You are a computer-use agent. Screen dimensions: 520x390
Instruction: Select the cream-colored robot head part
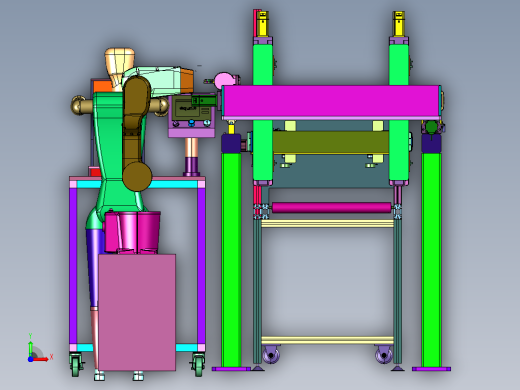click(x=119, y=70)
